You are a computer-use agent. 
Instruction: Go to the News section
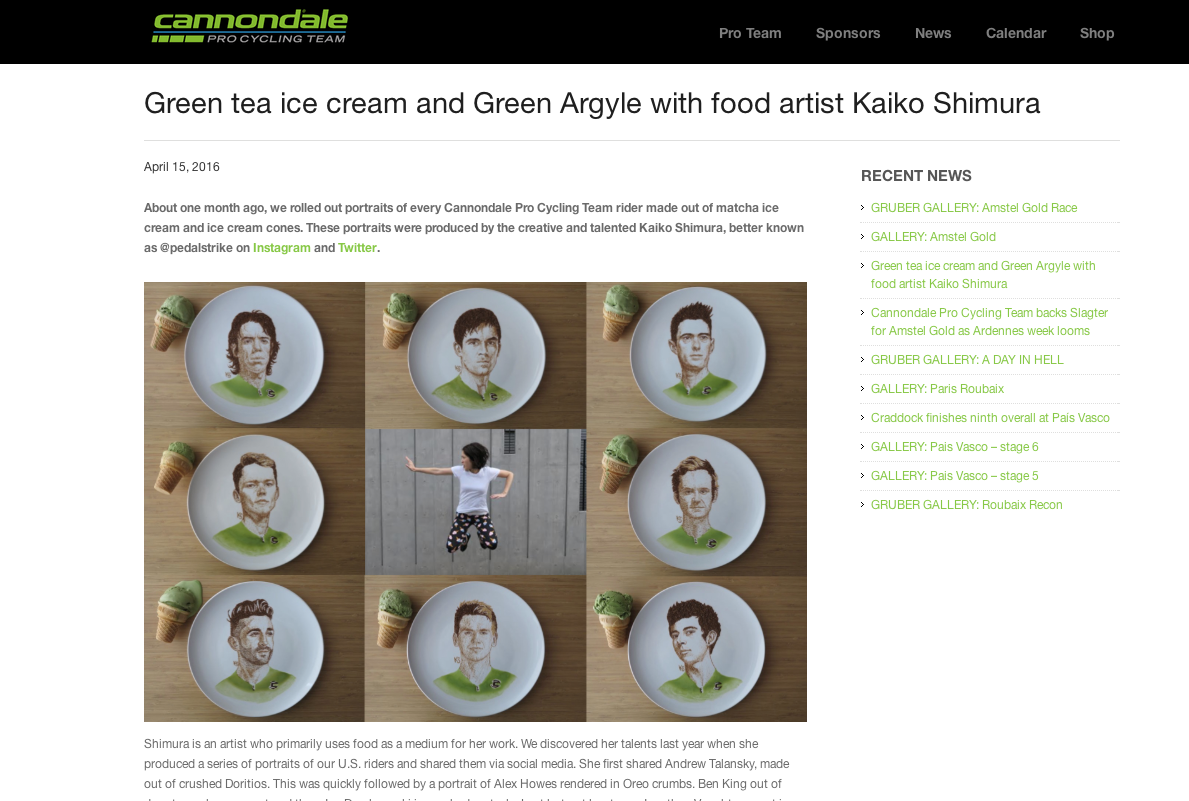(933, 33)
